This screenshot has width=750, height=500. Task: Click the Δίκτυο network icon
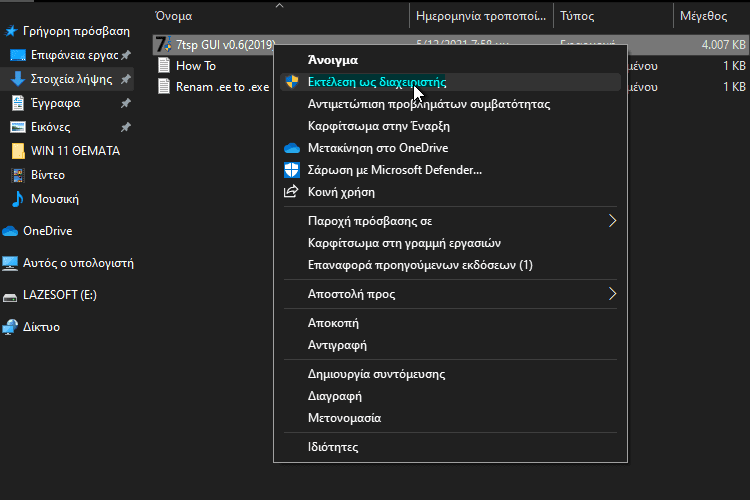(10, 327)
